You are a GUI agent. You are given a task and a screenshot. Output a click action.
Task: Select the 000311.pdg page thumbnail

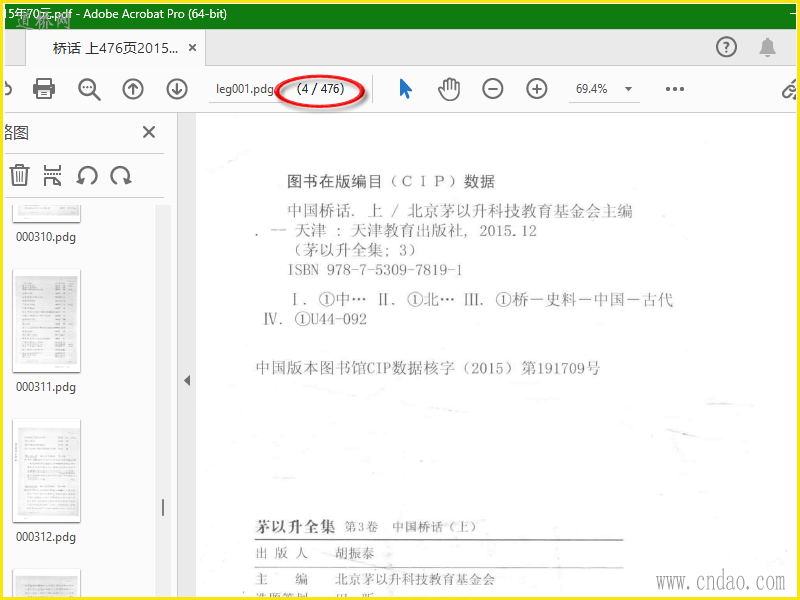46,320
